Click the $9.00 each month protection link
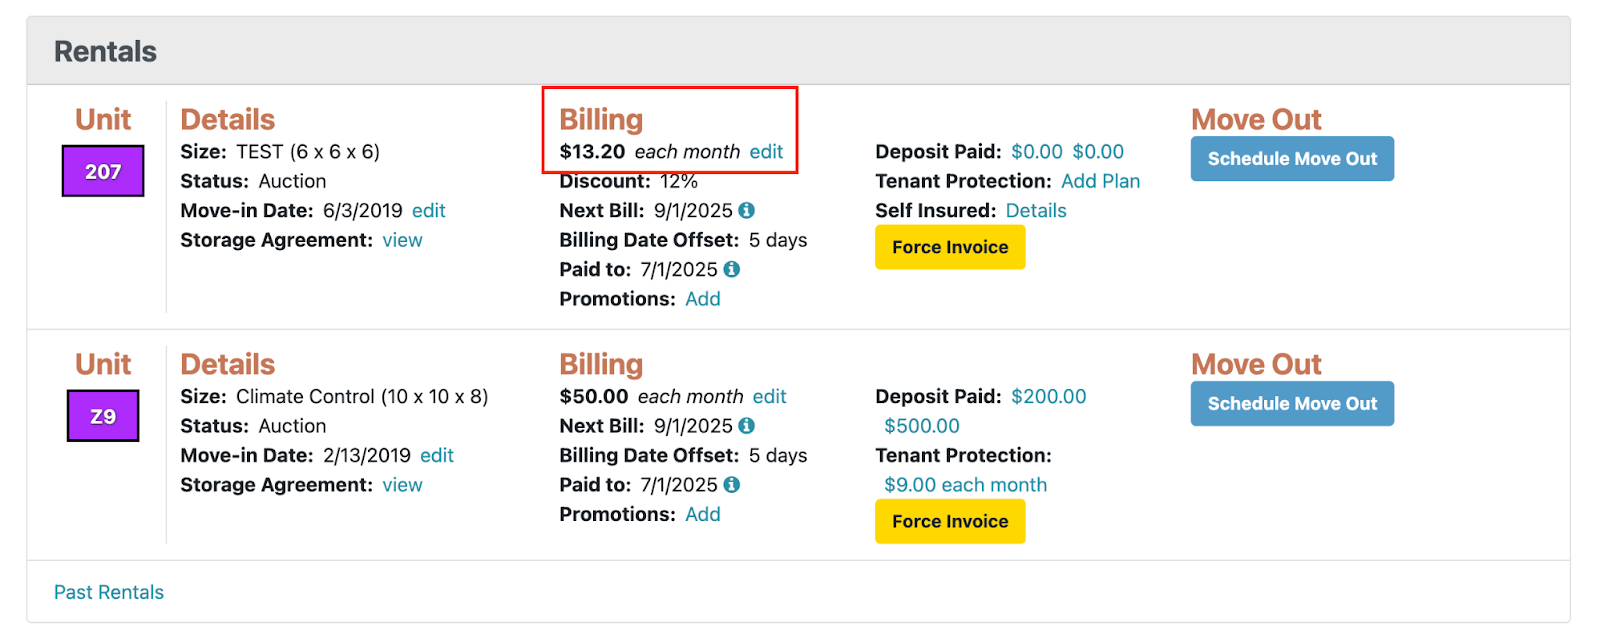This screenshot has height=639, width=1600. [x=965, y=485]
